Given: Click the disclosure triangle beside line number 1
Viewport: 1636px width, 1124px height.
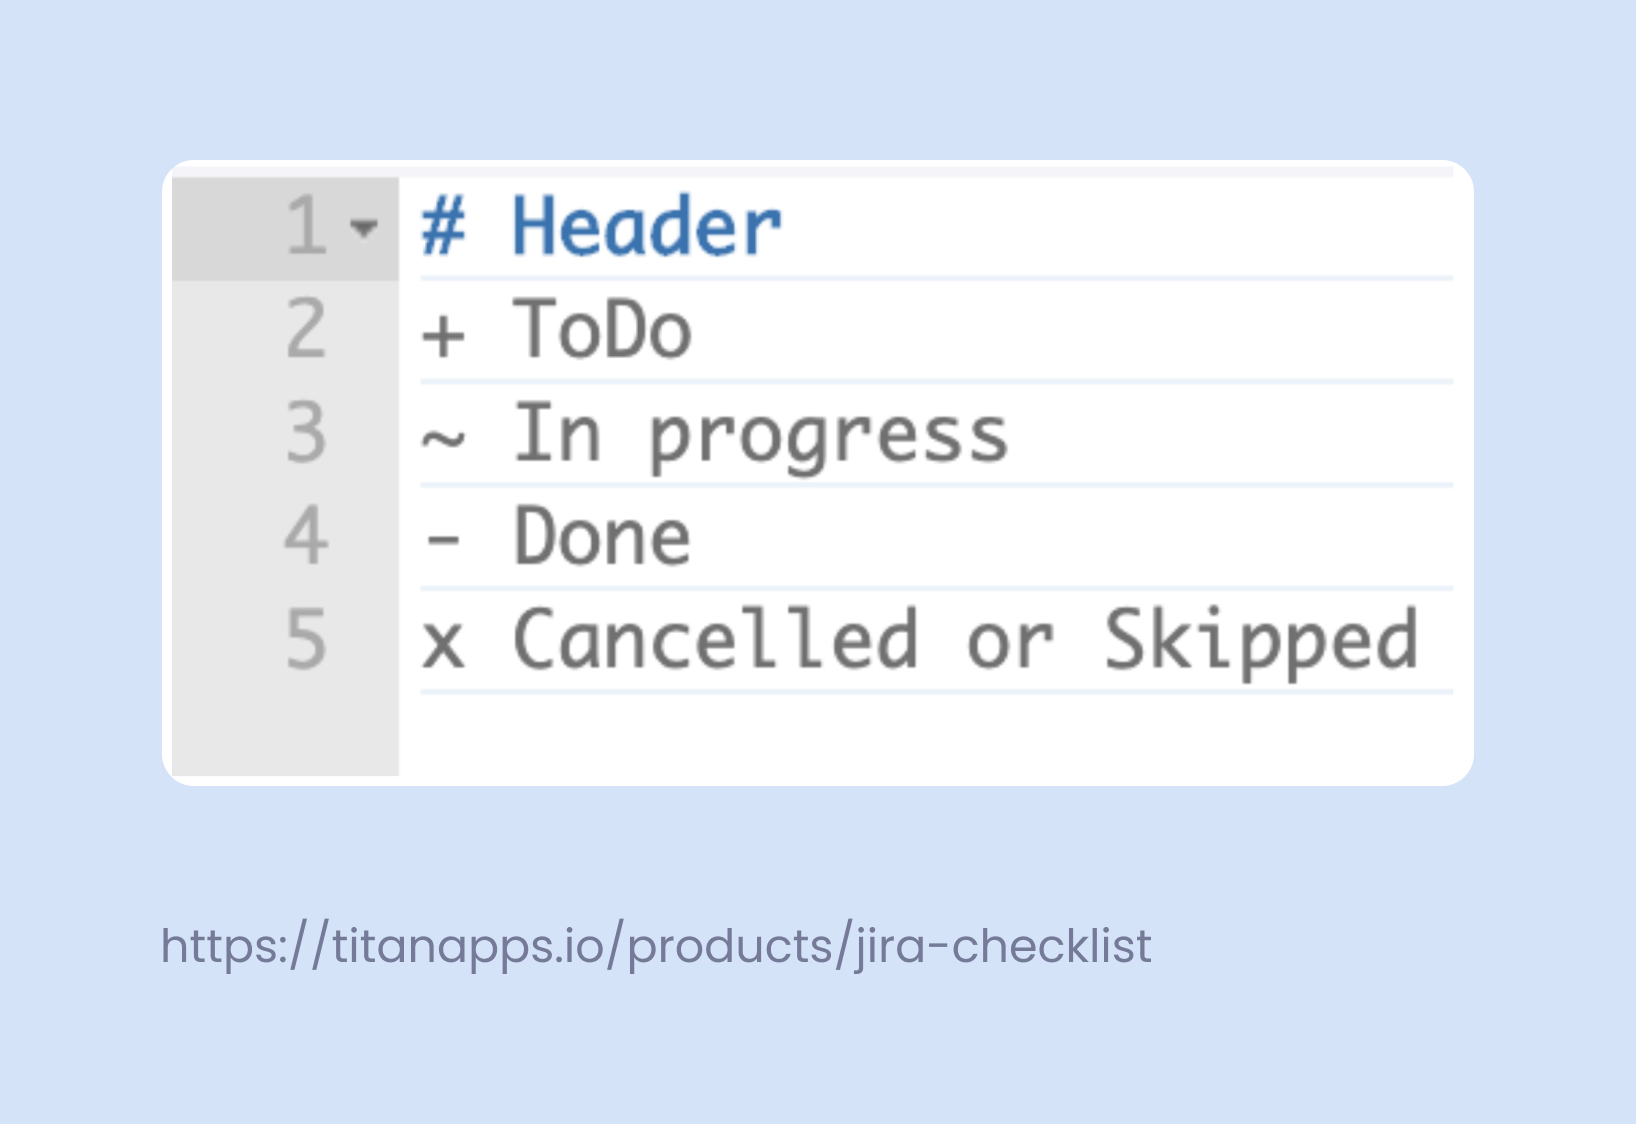Looking at the screenshot, I should (366, 228).
